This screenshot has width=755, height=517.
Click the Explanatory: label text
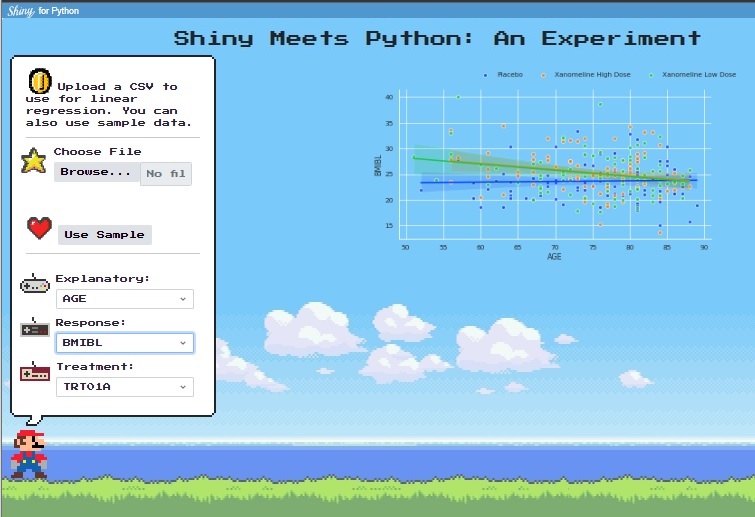click(x=103, y=278)
